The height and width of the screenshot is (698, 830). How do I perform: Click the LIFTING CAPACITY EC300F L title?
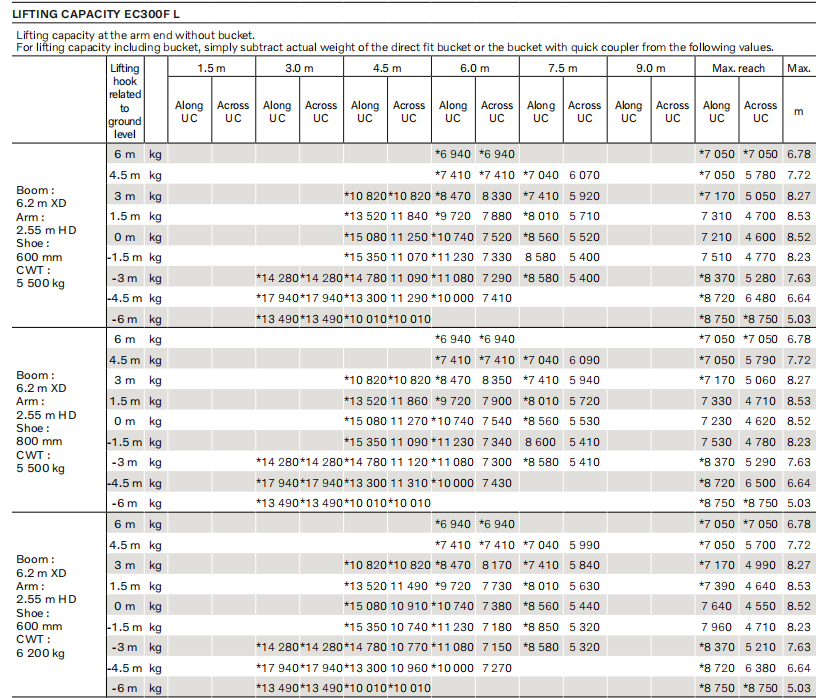point(96,14)
